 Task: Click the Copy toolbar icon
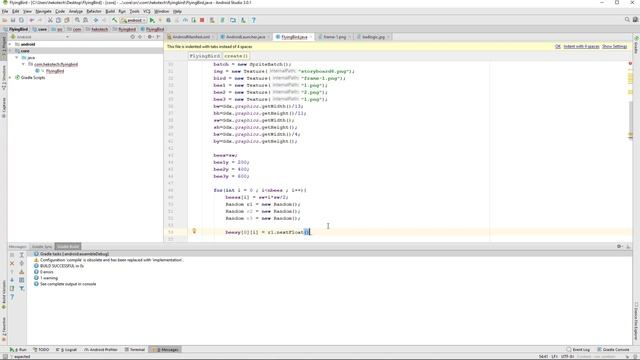[x=58, y=20]
